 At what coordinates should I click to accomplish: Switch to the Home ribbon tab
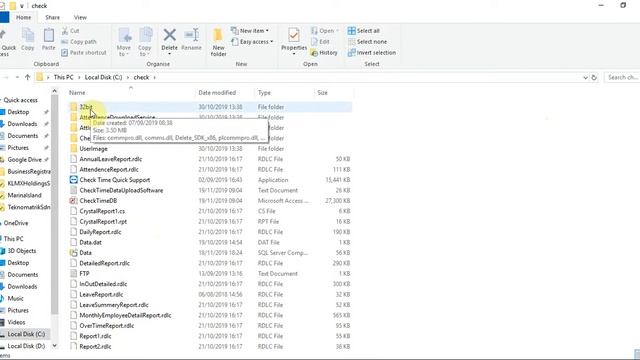[23, 18]
